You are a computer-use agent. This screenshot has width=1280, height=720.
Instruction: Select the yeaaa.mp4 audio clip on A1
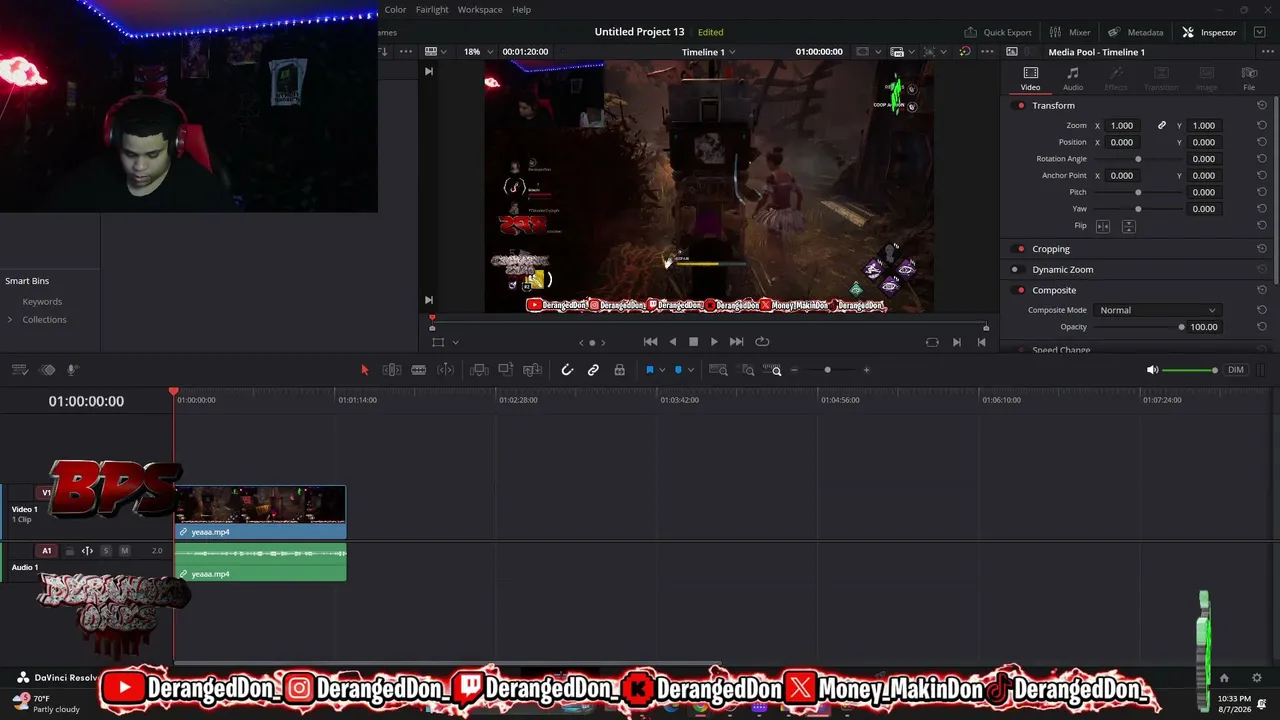click(260, 562)
